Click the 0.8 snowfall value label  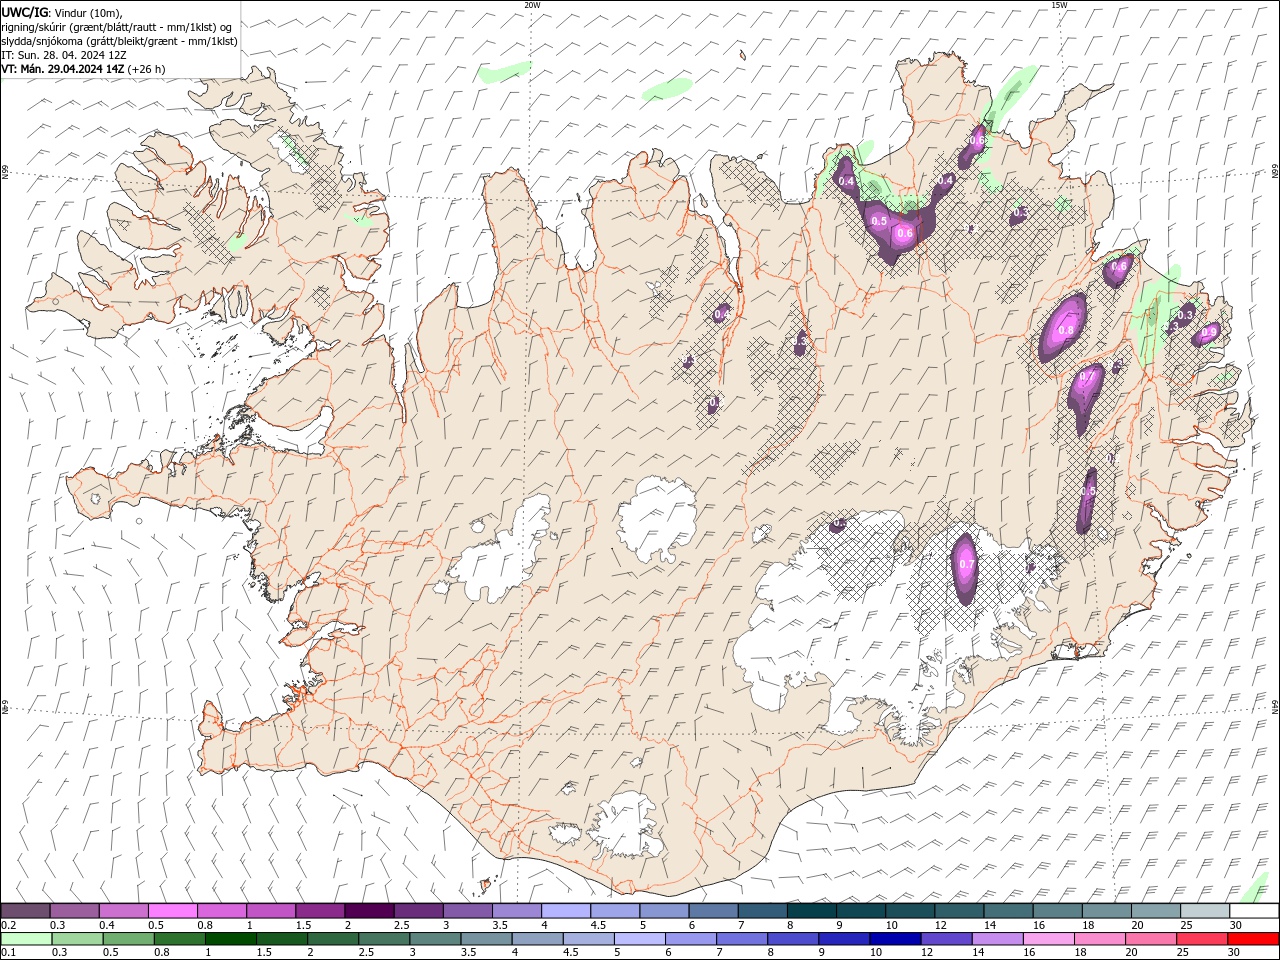(1066, 330)
